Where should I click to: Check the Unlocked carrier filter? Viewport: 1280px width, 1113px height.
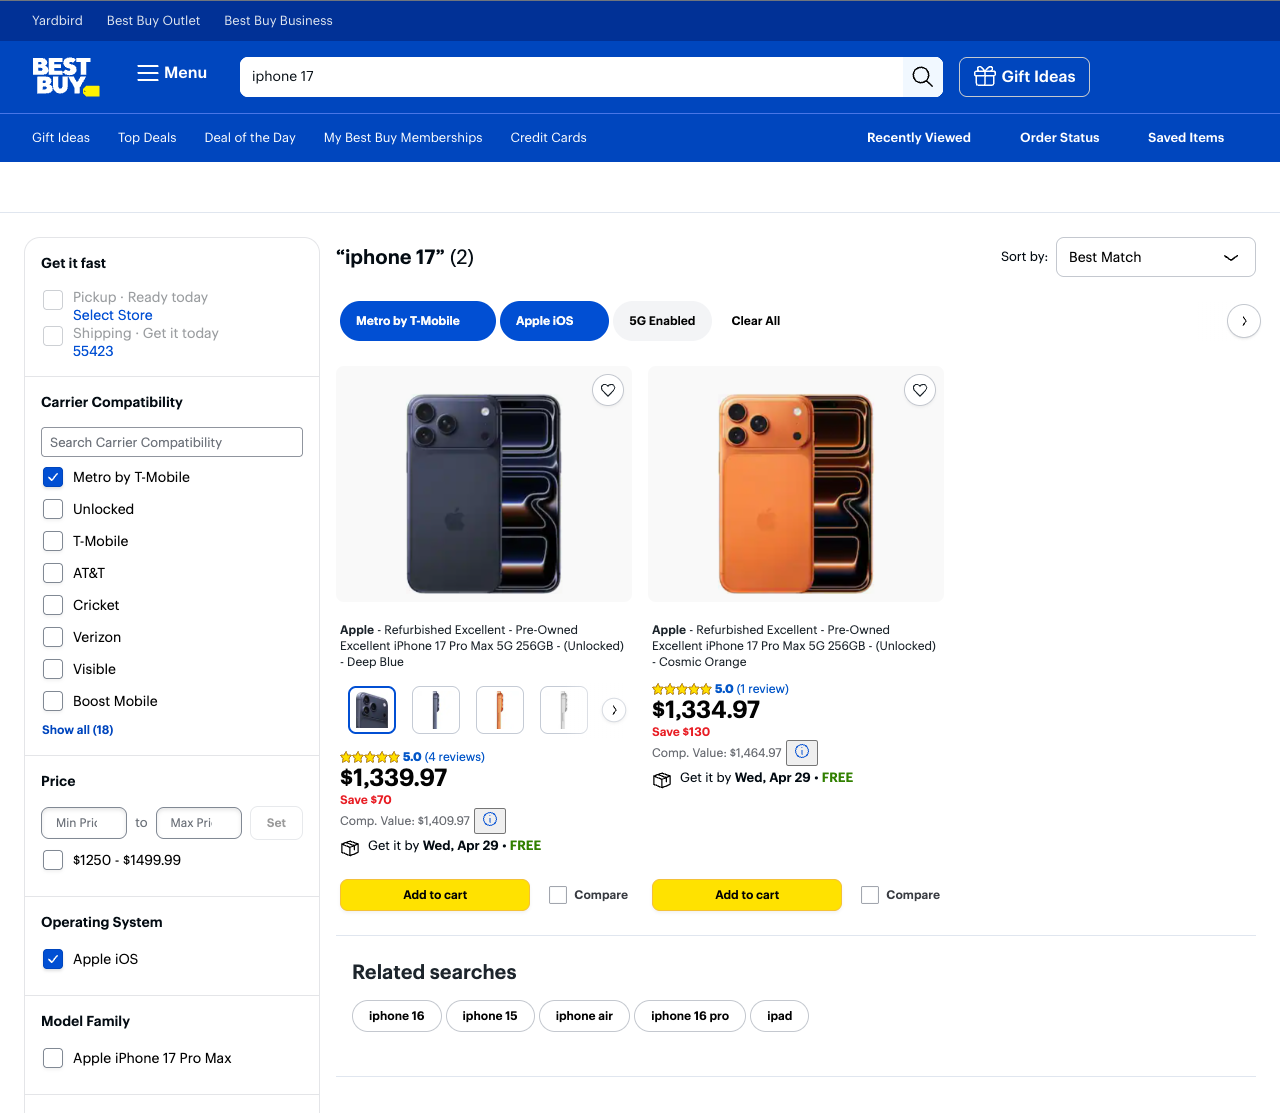point(53,509)
